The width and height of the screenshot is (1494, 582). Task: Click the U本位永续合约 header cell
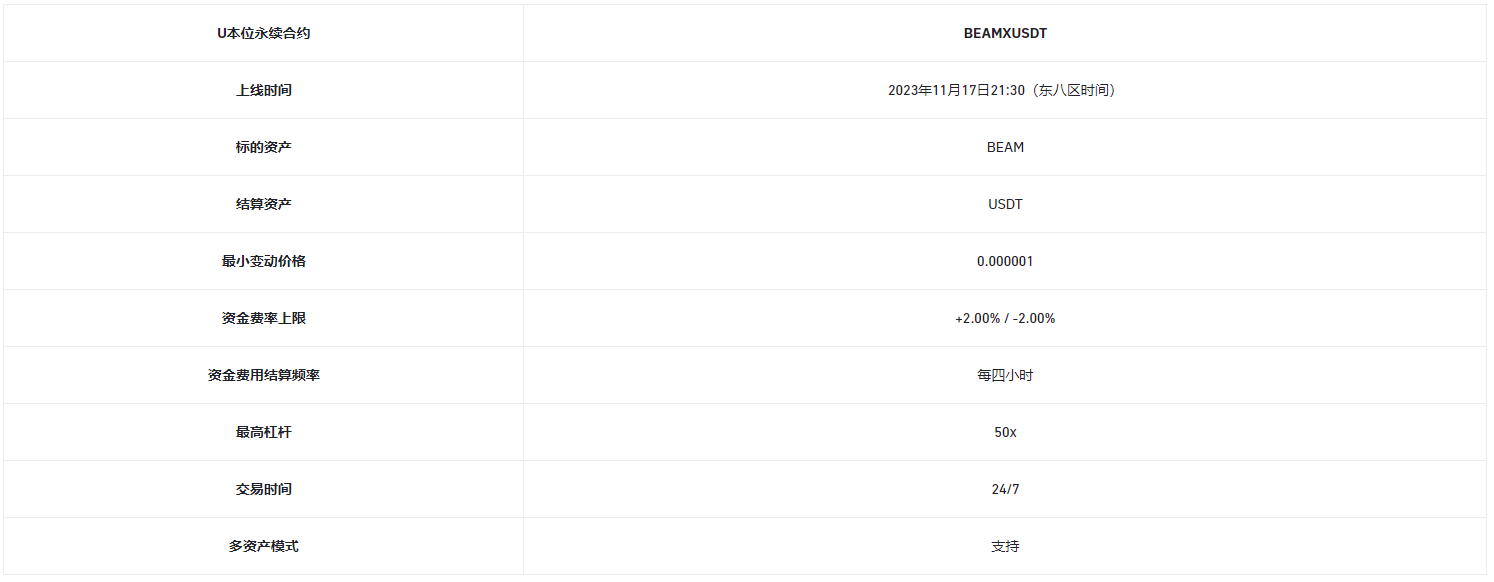pyautogui.click(x=264, y=33)
